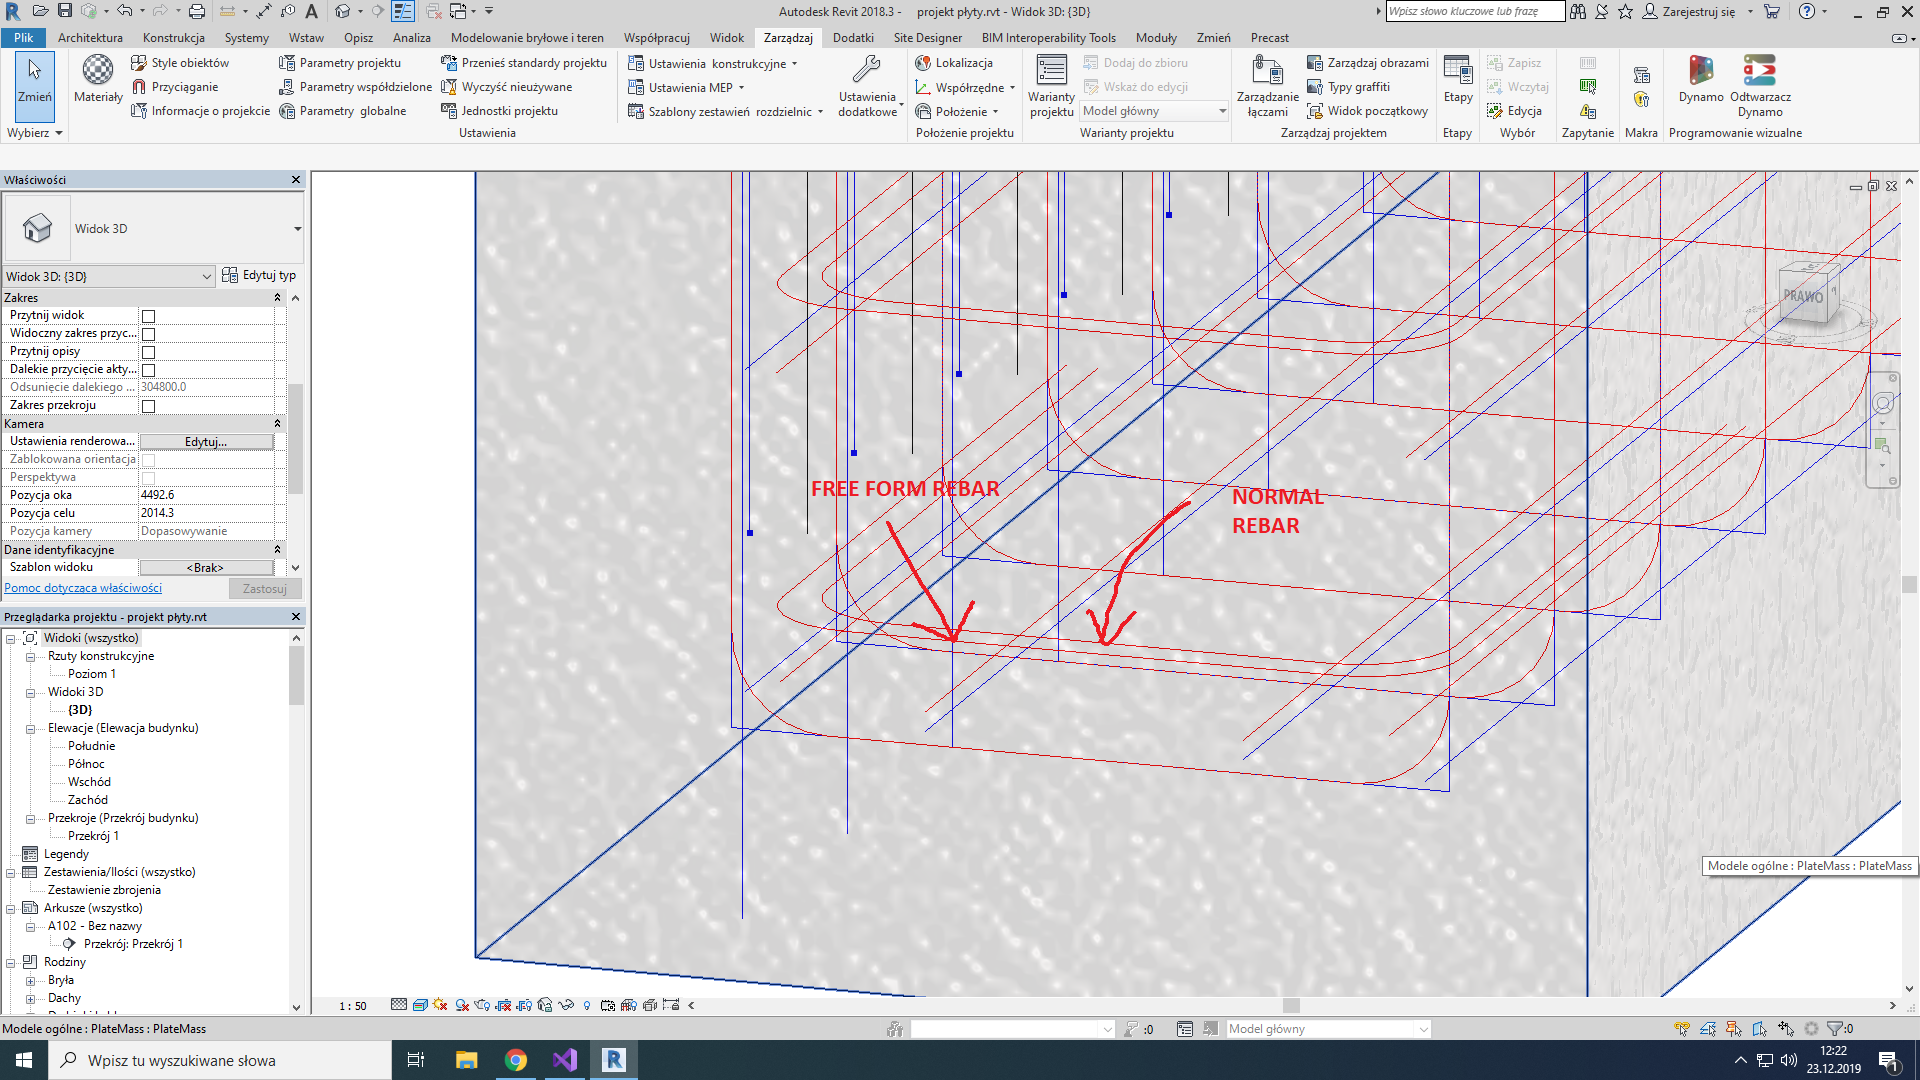
Task: Open Odtwarzacz Dynamo player
Action: [1760, 86]
